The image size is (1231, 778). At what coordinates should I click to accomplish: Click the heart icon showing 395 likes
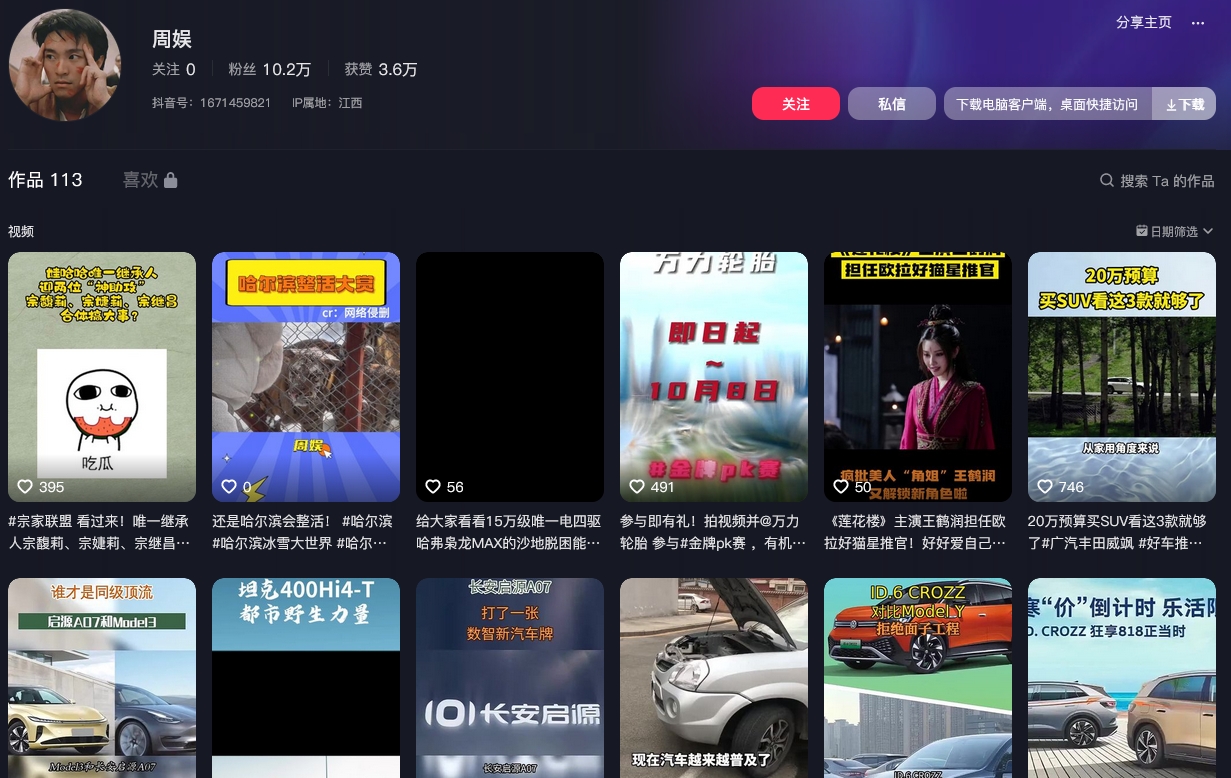26,487
